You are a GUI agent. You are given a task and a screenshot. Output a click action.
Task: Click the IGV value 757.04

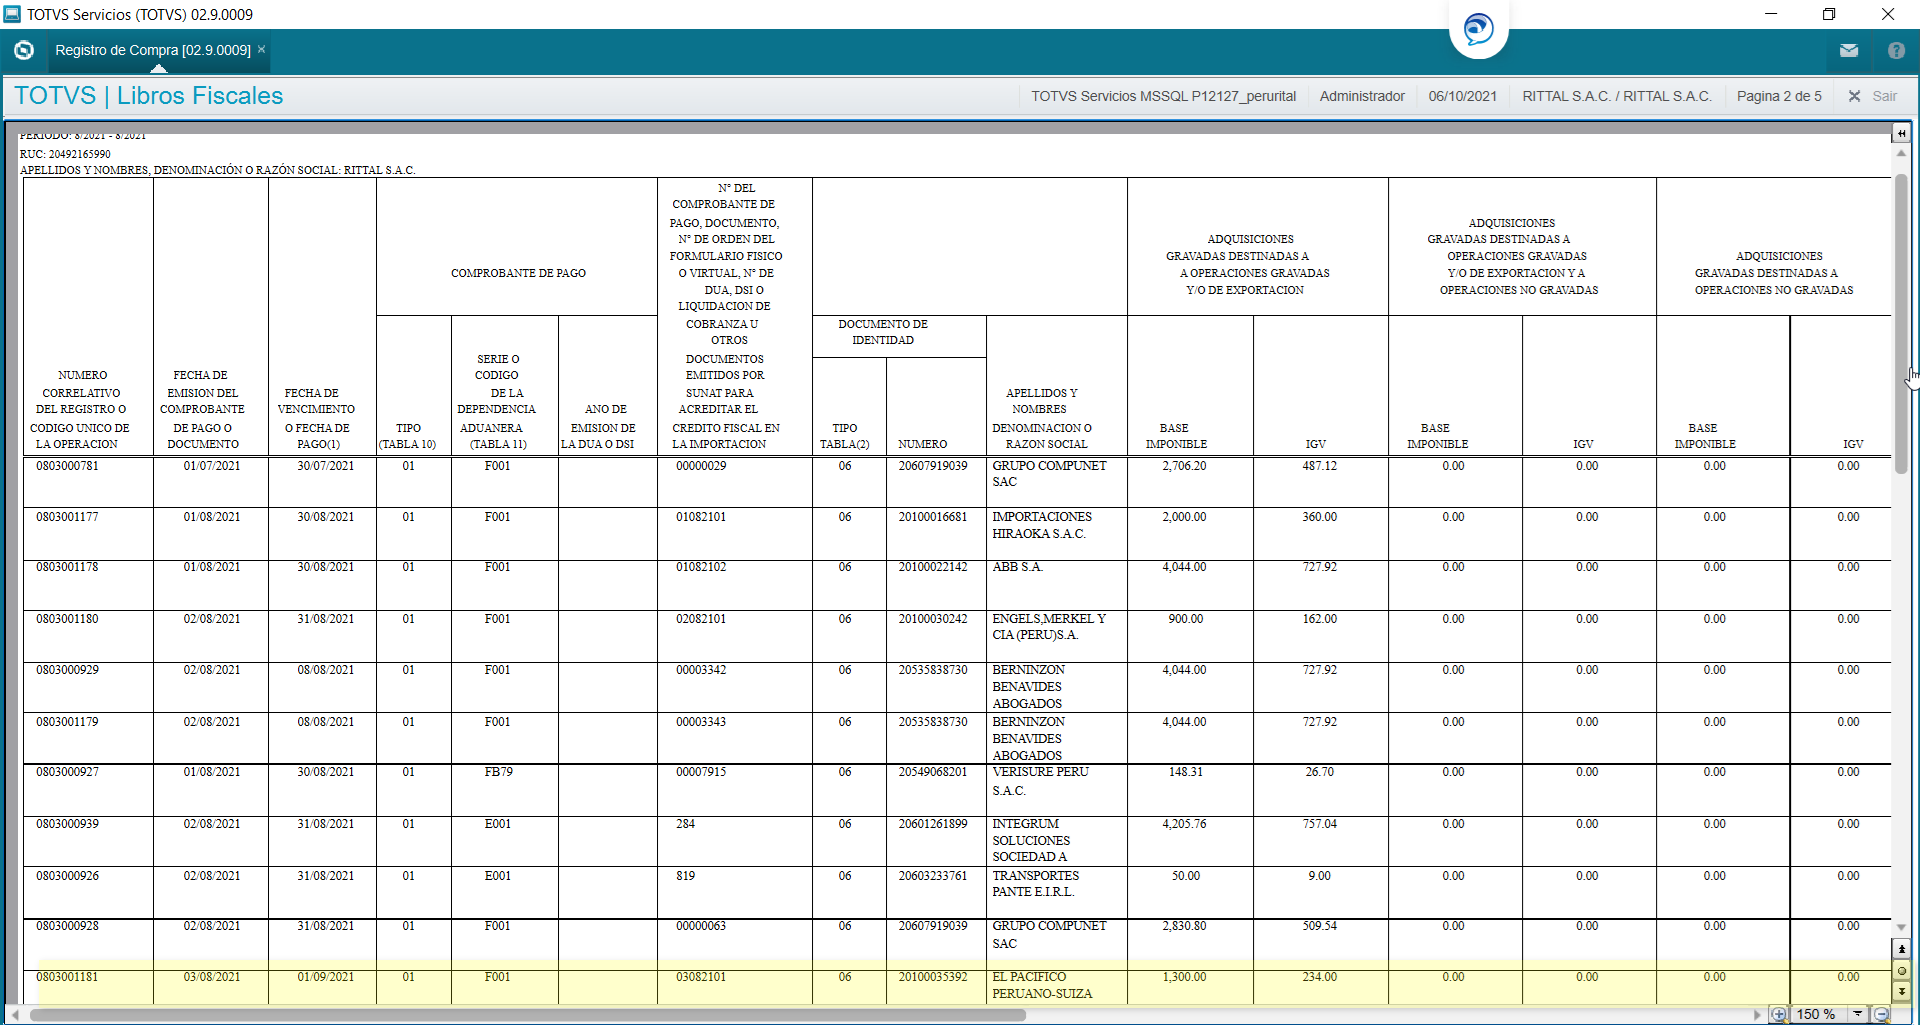[1320, 824]
